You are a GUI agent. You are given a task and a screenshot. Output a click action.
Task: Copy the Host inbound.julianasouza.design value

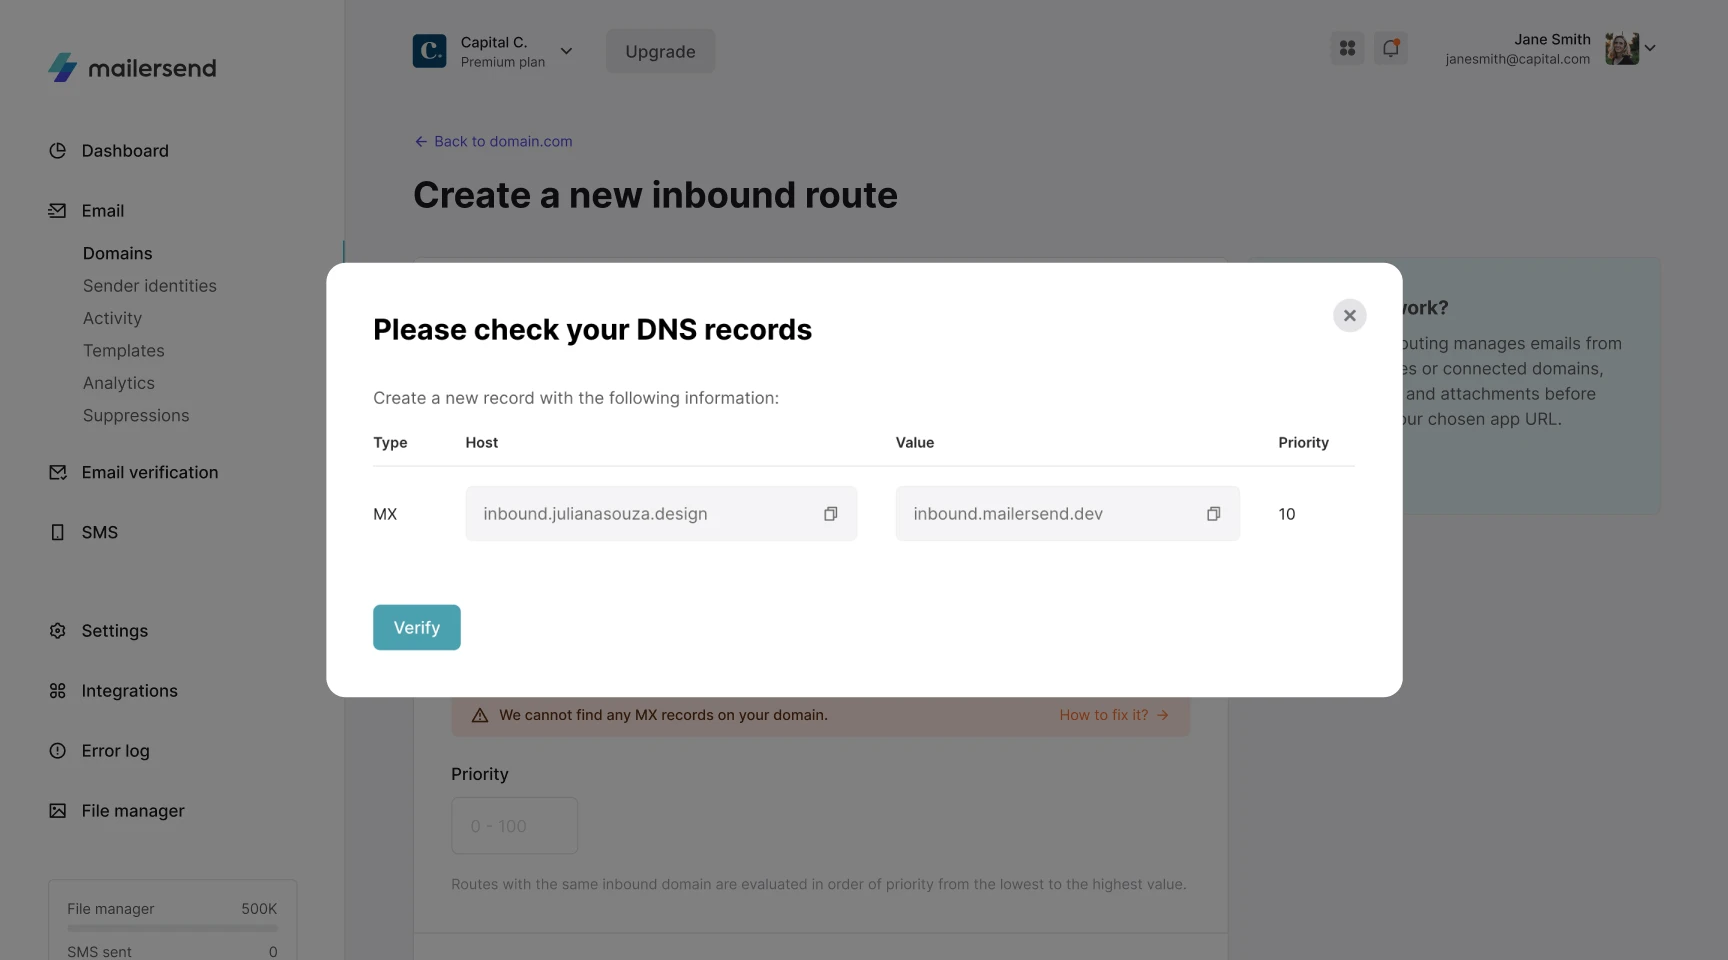pos(830,514)
